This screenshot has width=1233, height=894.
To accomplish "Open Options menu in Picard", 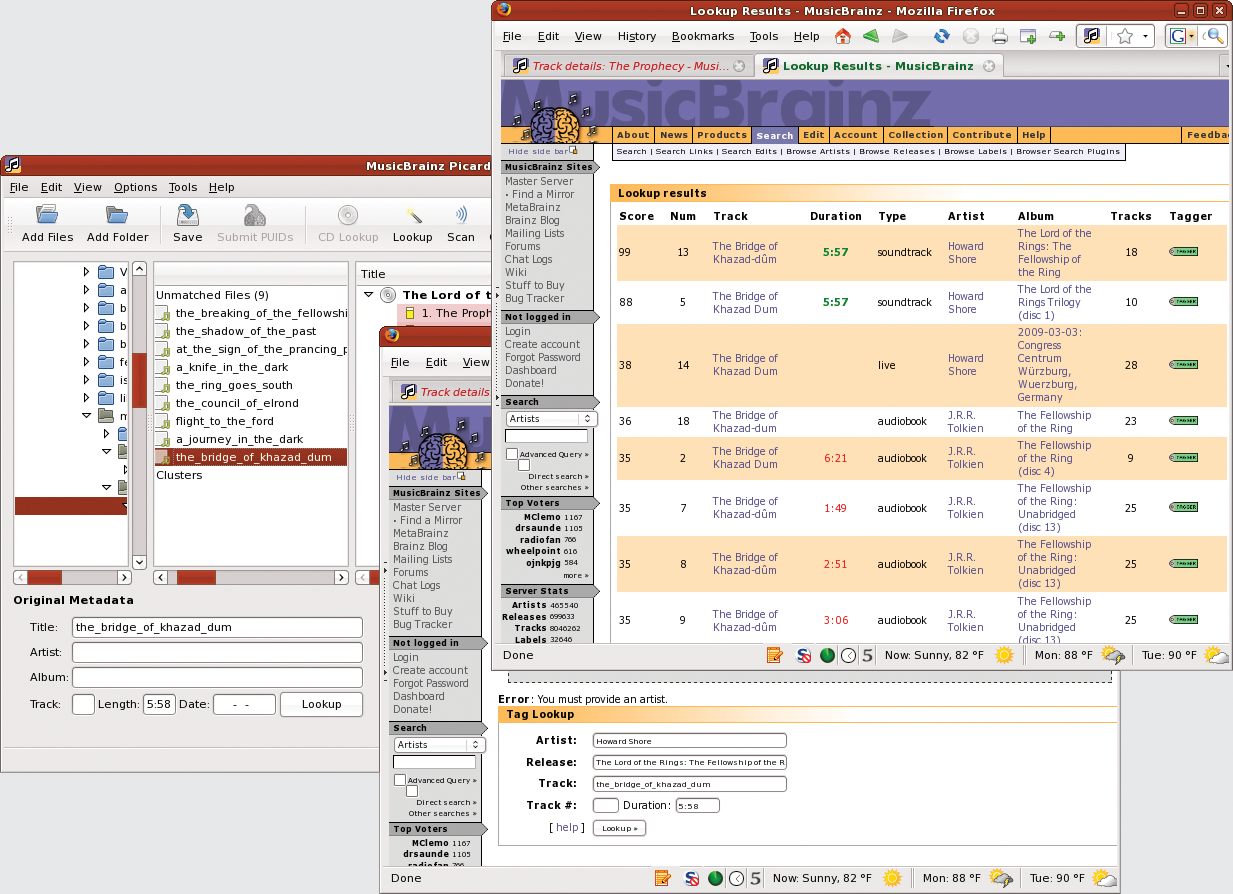I will pos(135,187).
